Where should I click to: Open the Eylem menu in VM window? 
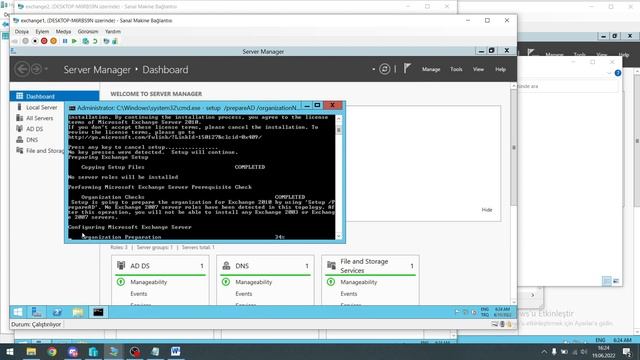coord(42,31)
